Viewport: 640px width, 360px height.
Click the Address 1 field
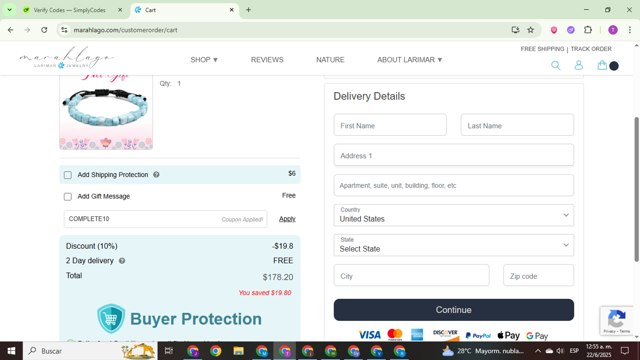tap(453, 155)
